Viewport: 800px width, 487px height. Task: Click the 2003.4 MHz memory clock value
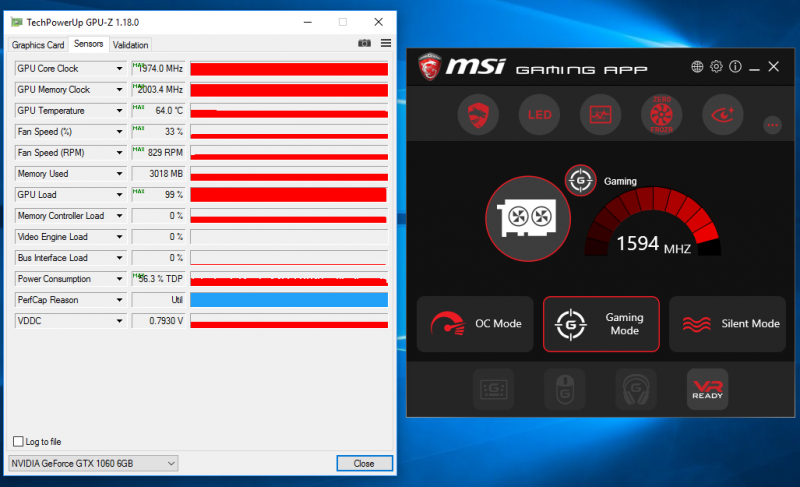tap(157, 89)
